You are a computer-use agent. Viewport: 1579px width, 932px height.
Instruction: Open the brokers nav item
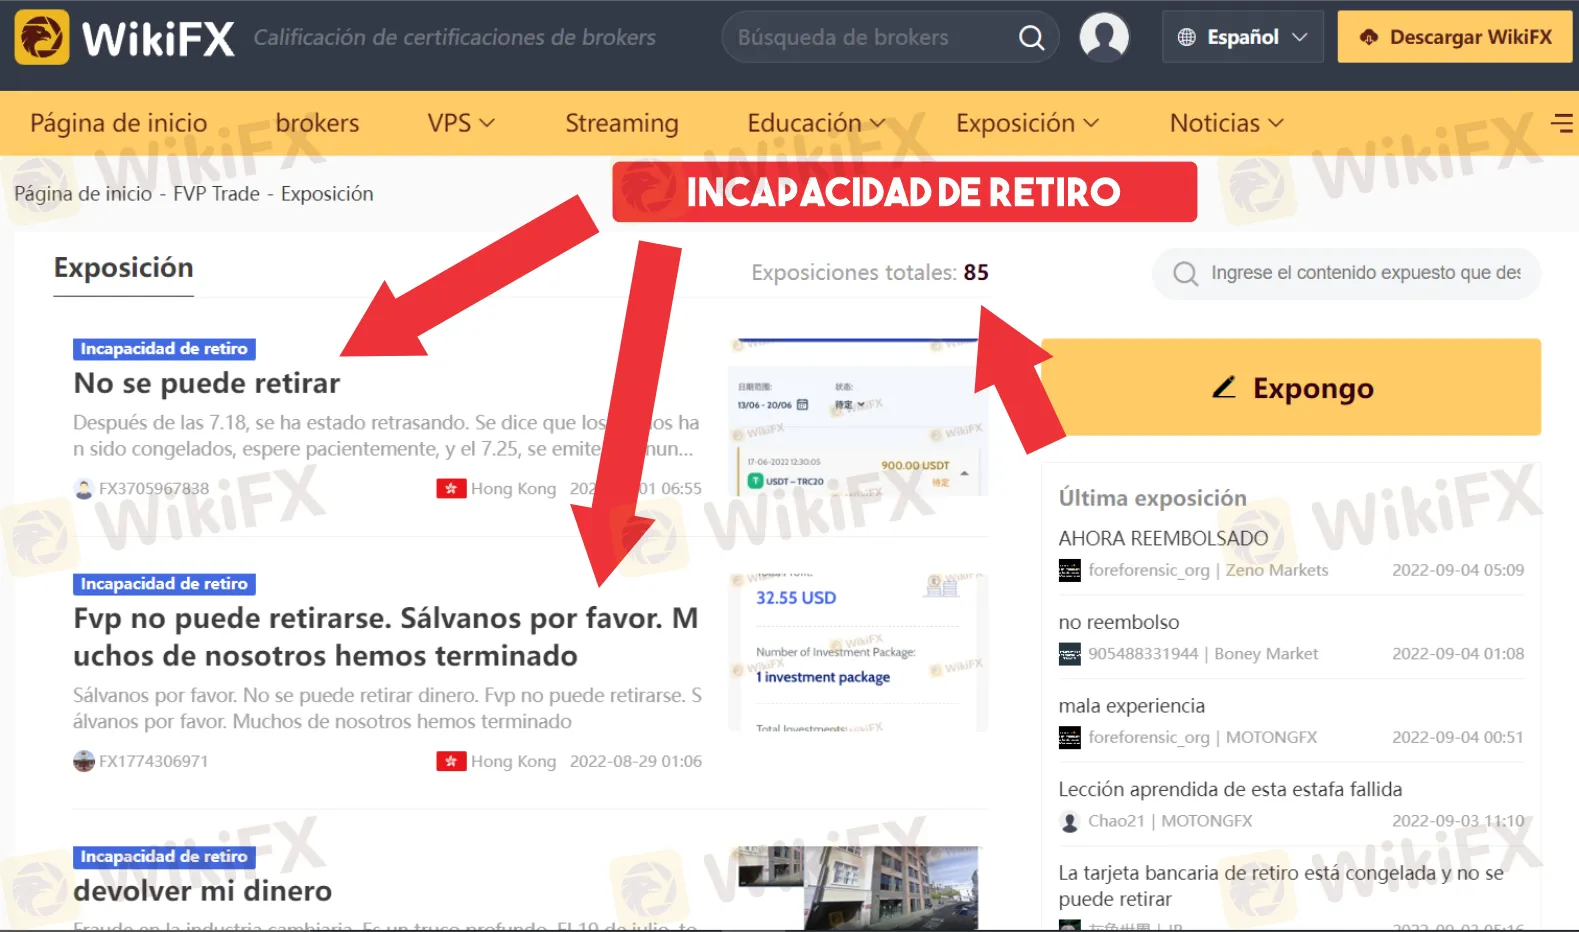317,123
